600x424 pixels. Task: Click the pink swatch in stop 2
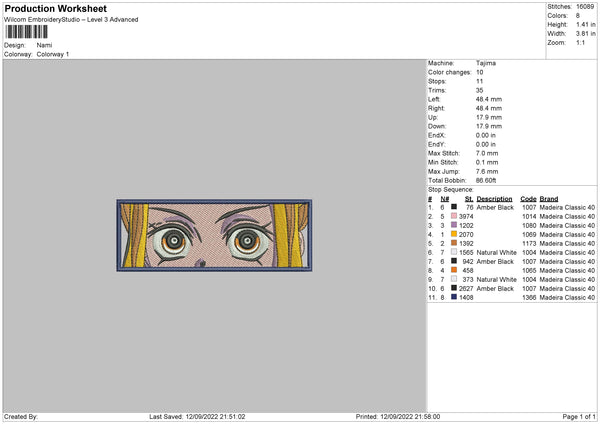454,216
